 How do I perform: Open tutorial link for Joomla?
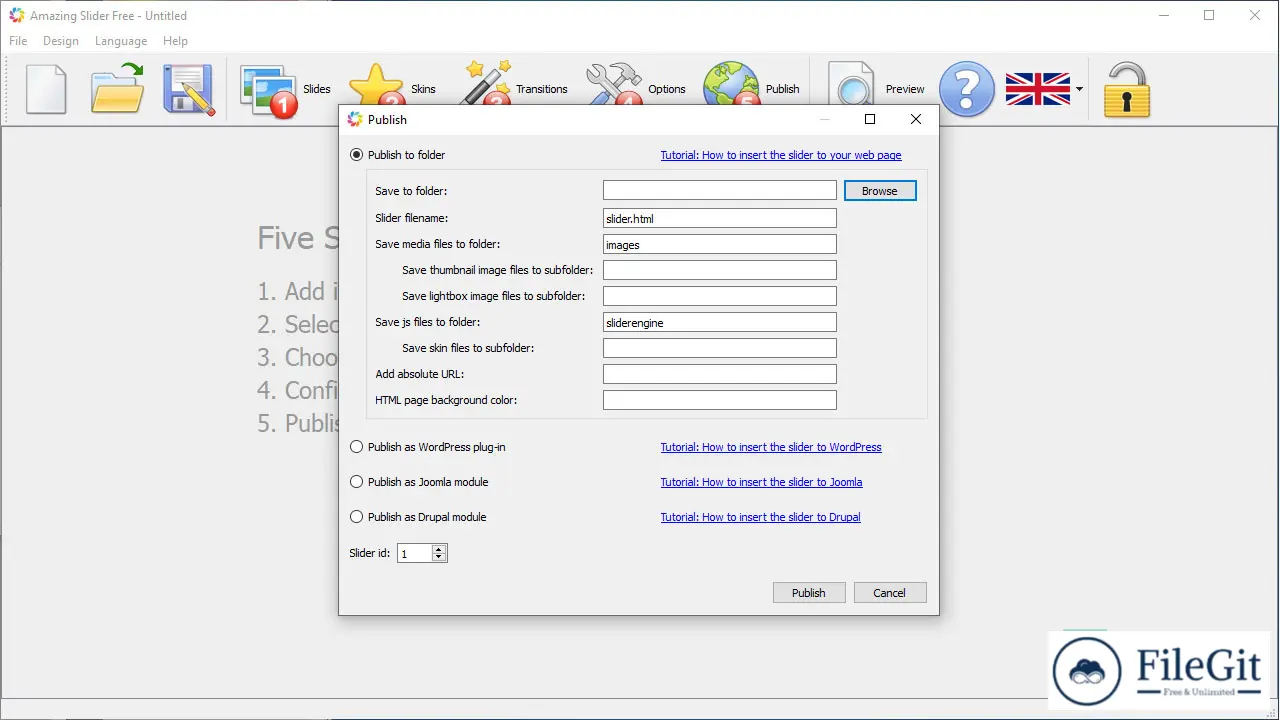coord(761,482)
